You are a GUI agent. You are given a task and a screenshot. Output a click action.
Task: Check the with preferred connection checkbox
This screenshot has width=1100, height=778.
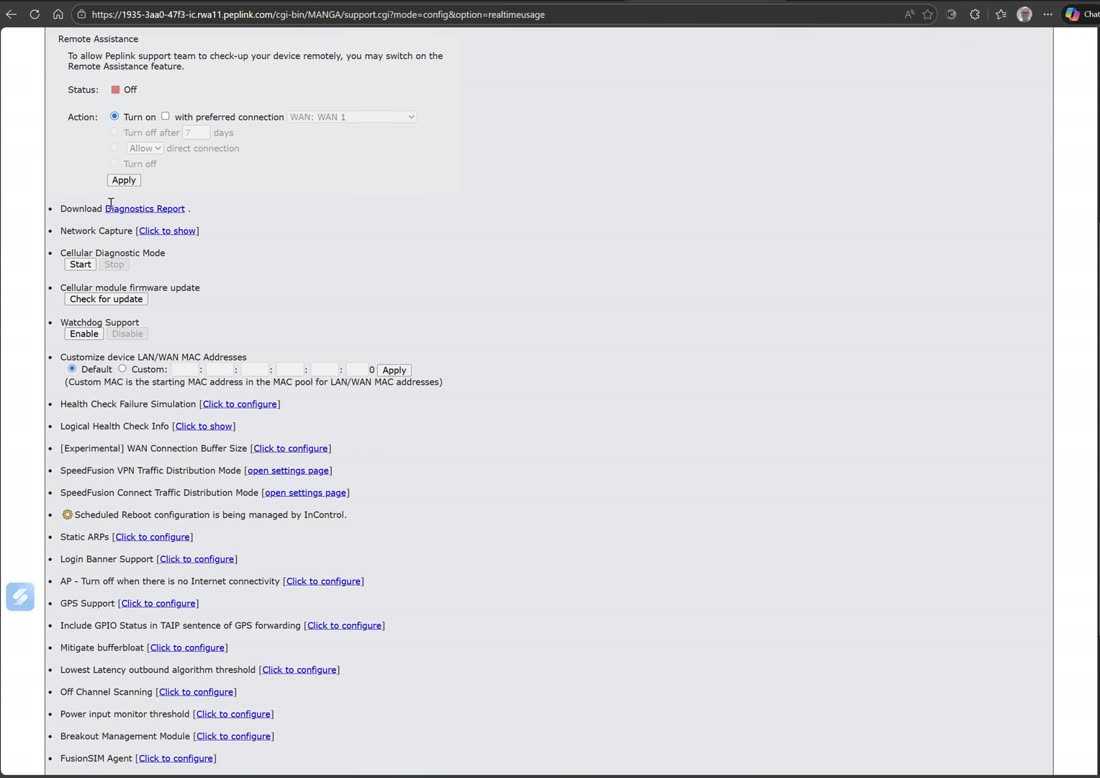coord(166,116)
